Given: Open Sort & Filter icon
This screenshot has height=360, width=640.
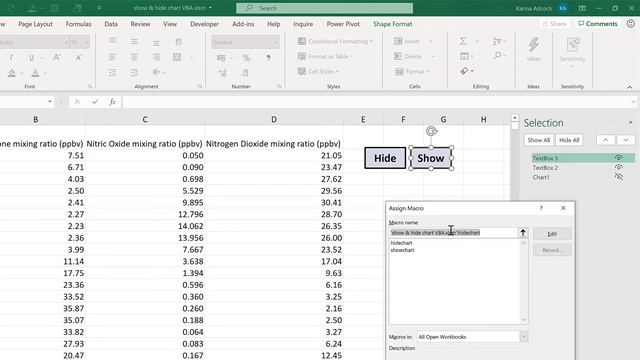Looking at the screenshot, I should (497, 41).
